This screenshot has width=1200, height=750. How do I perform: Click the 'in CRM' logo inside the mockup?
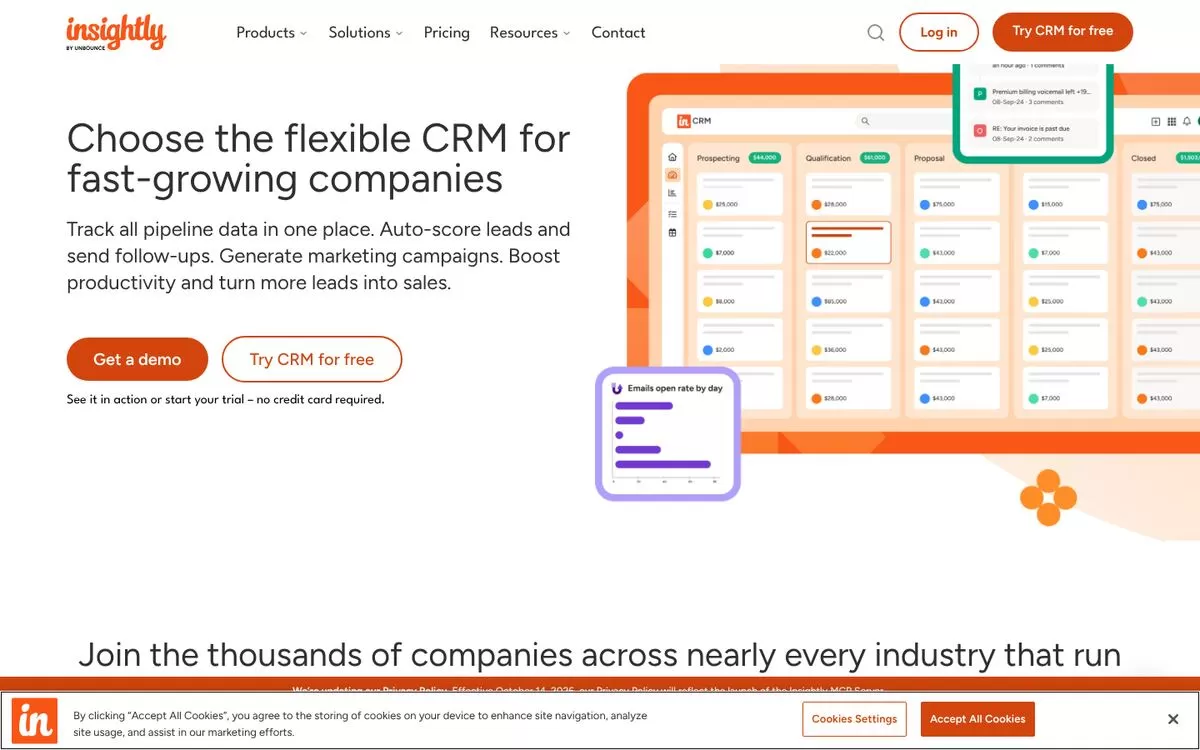694,121
